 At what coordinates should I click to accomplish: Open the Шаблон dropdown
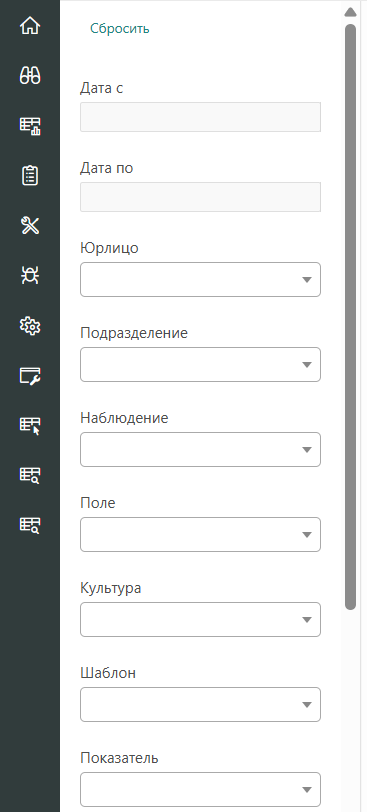200,704
